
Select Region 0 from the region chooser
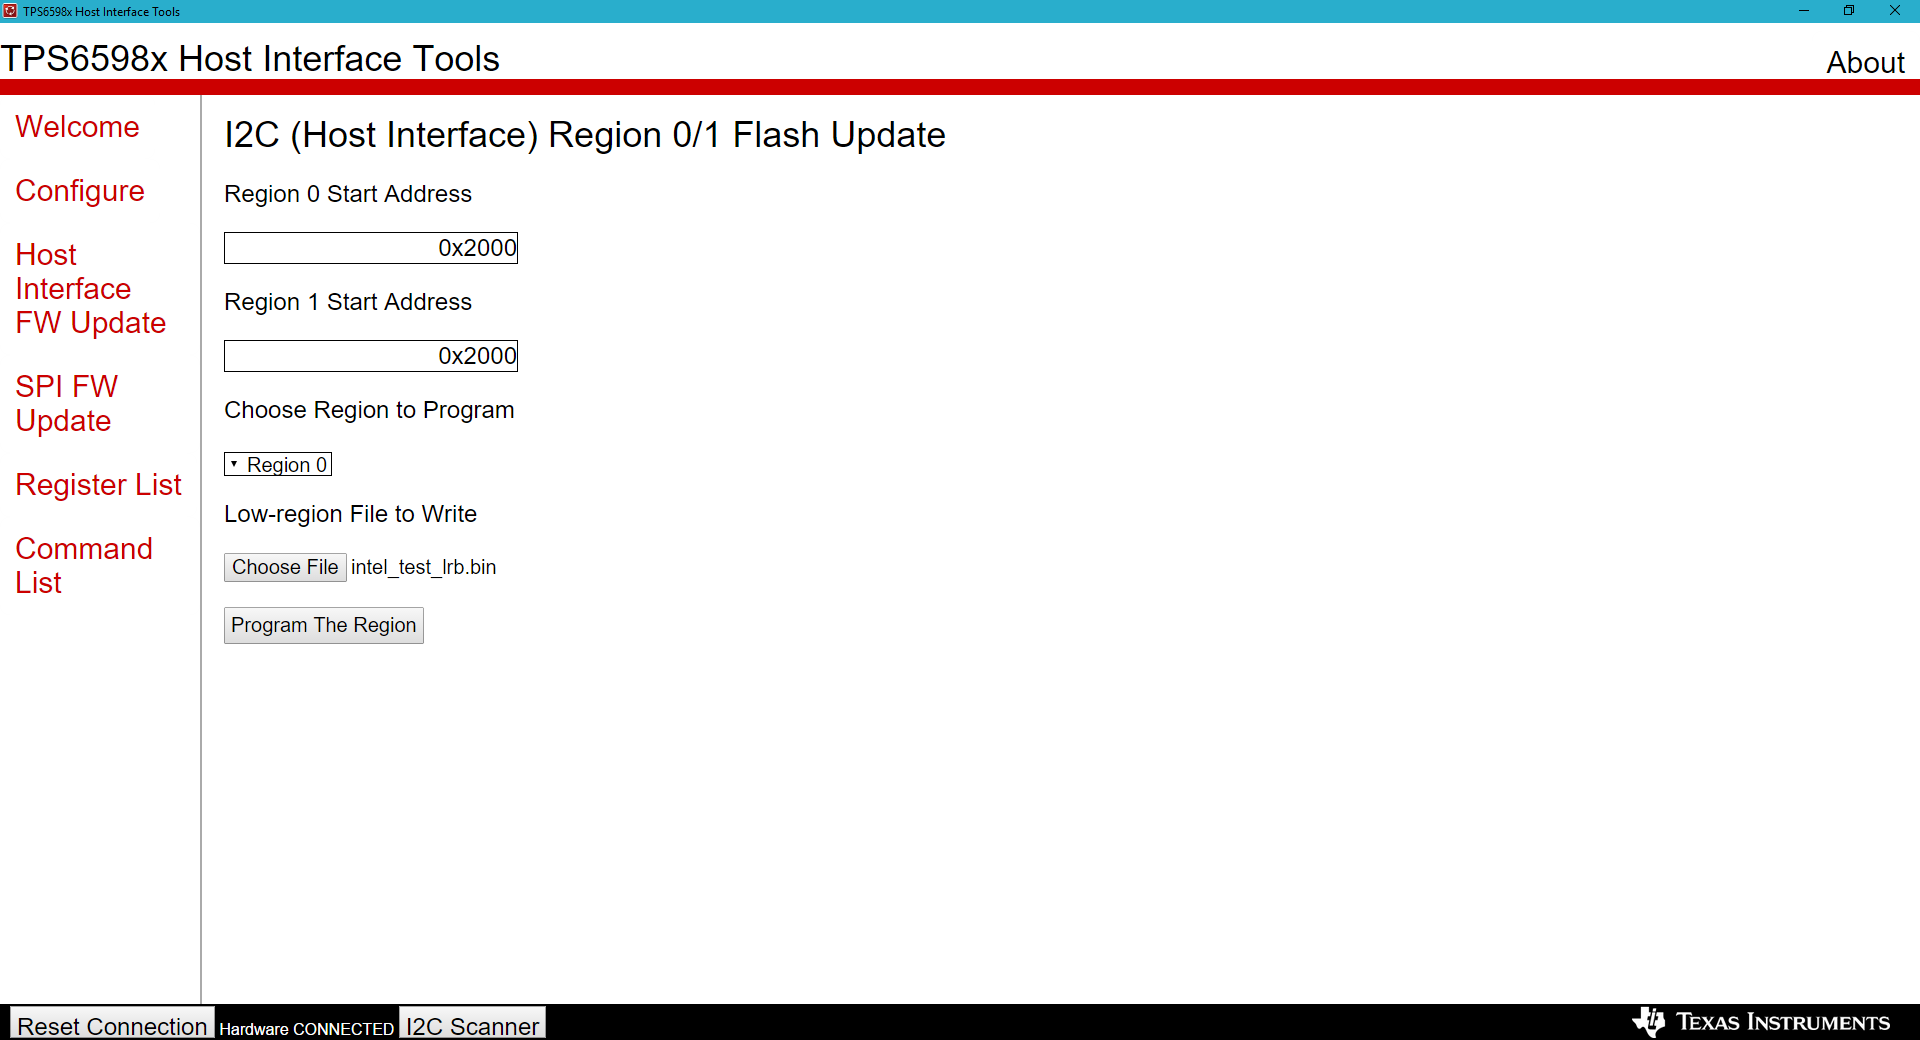coord(285,464)
